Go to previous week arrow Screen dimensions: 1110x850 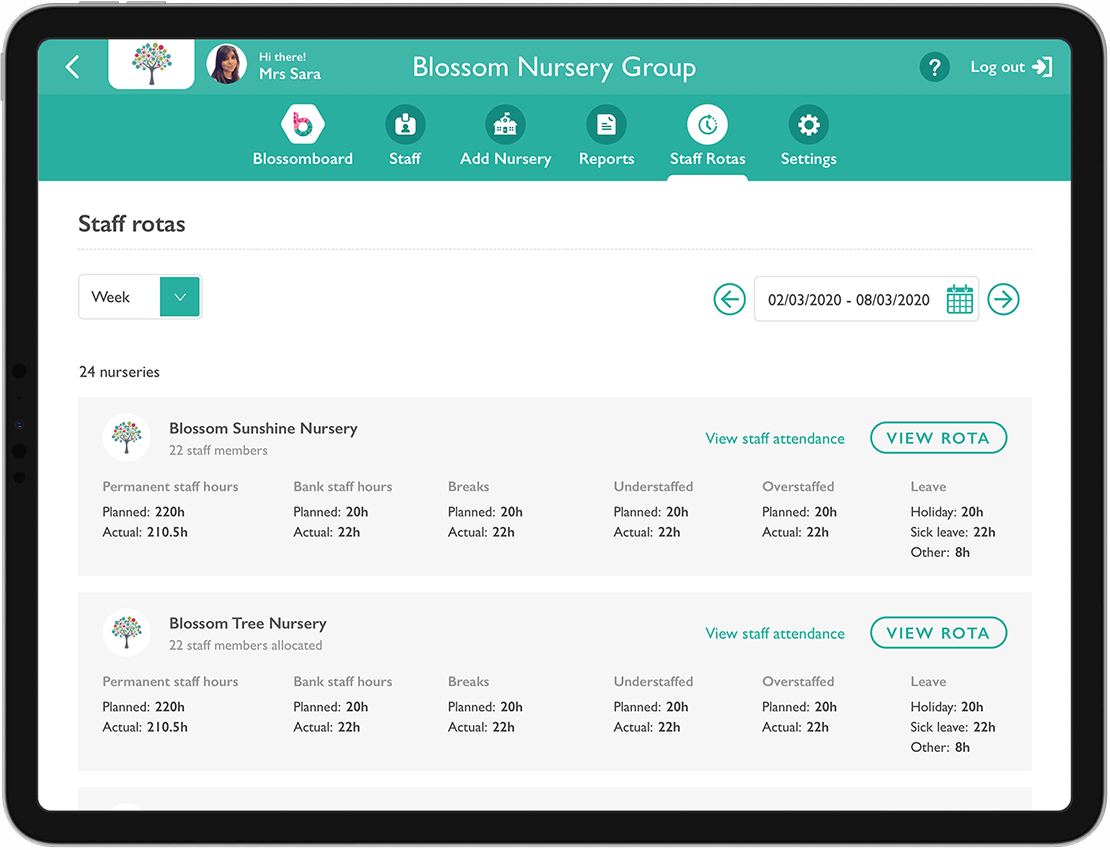point(729,299)
